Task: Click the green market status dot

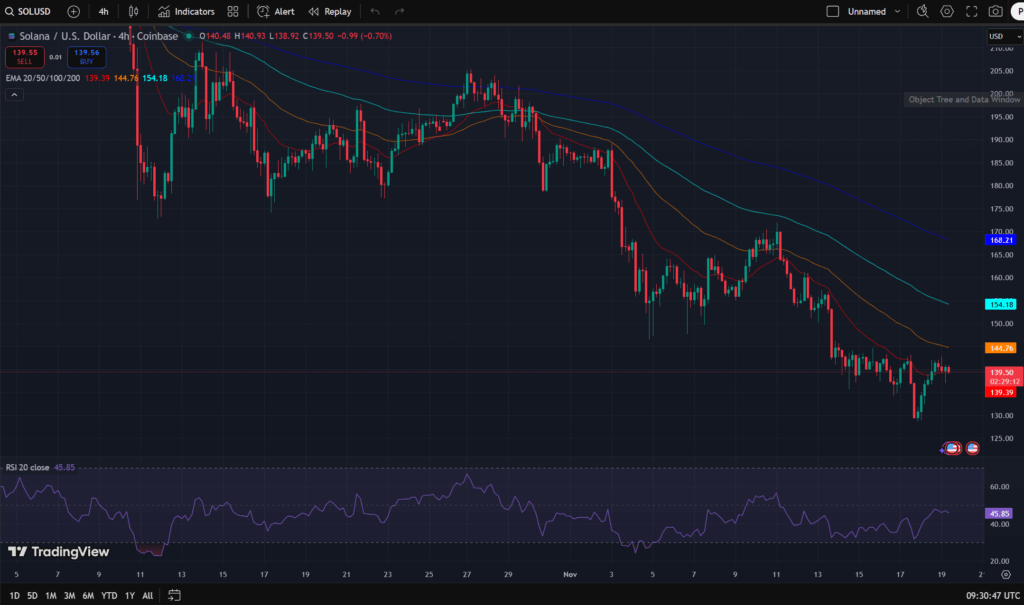Action: coord(189,36)
